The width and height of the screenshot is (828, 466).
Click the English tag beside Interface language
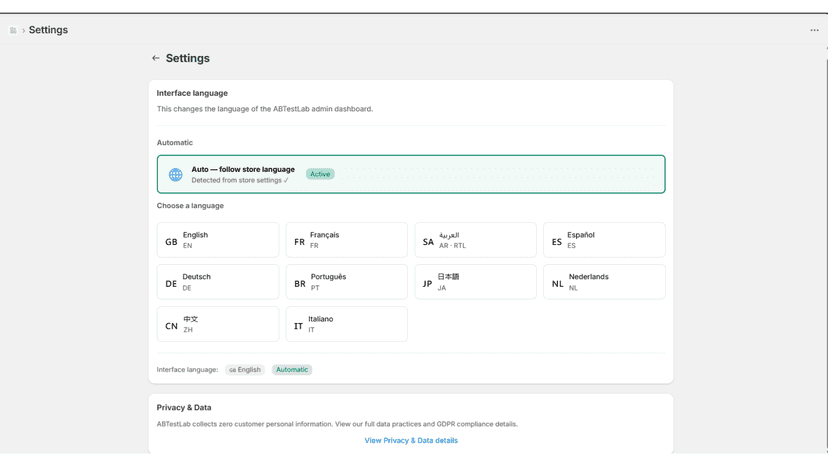[245, 370]
